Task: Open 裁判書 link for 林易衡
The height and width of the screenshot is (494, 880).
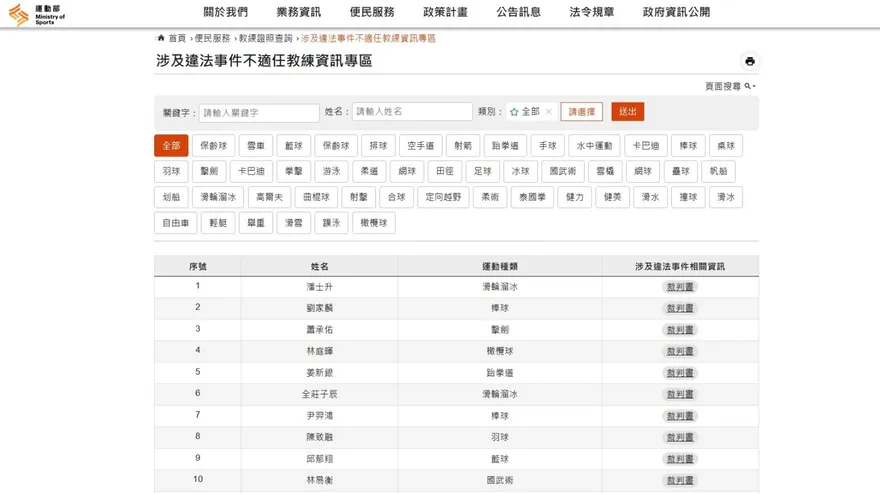Action: pos(680,481)
